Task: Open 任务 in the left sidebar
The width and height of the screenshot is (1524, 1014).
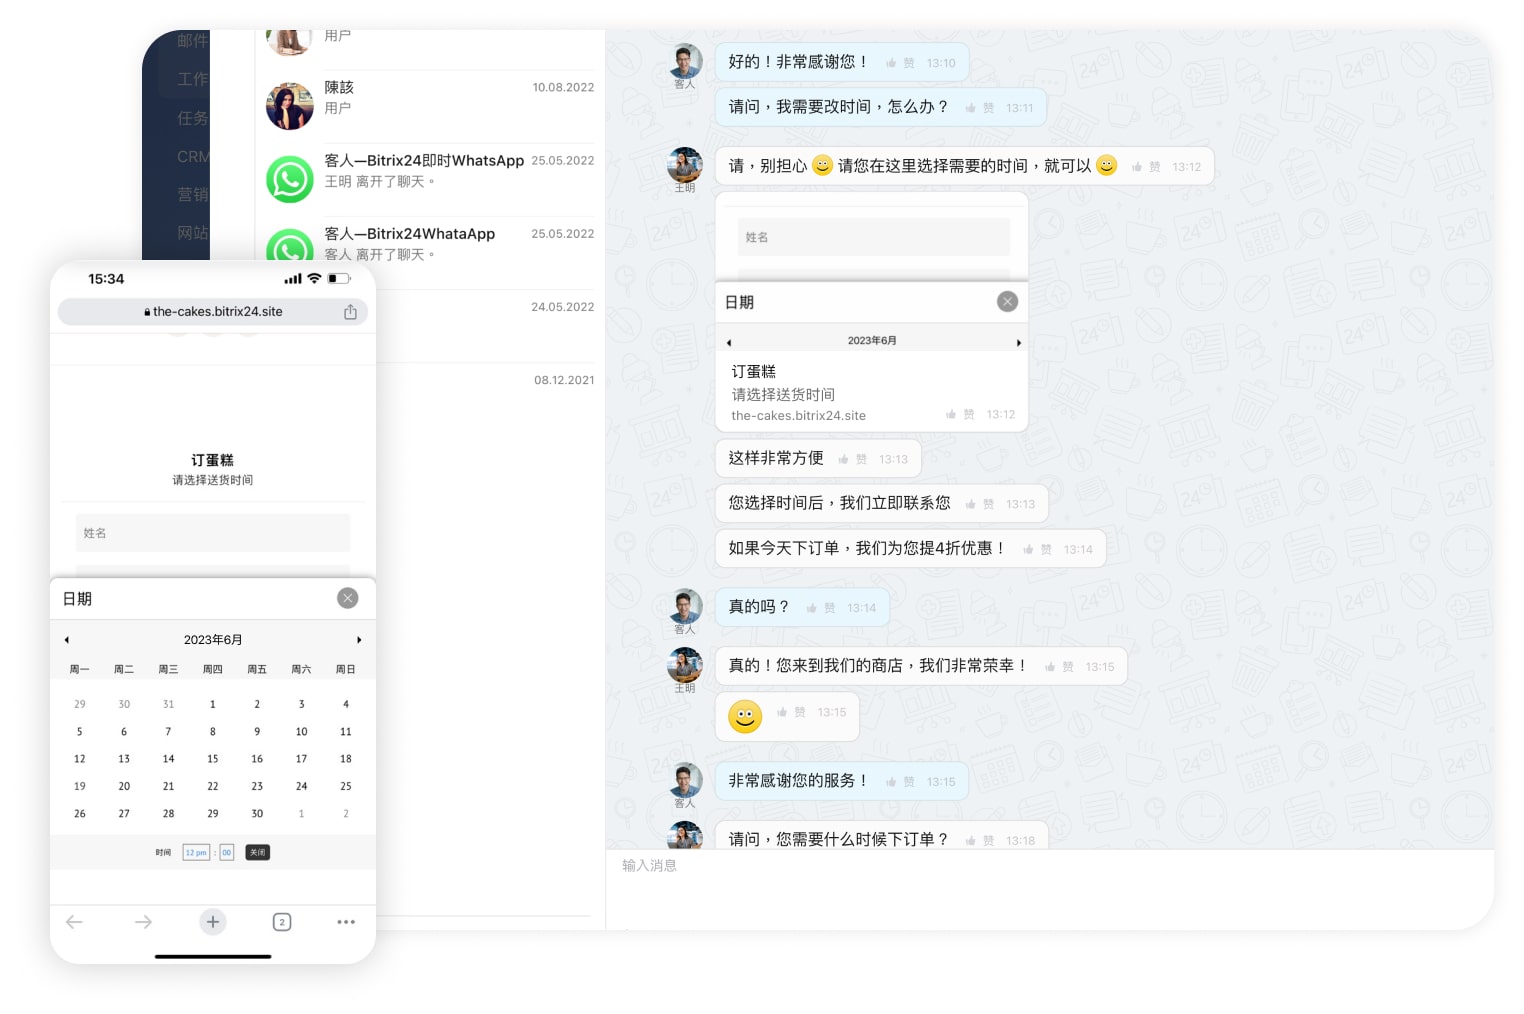Action: pyautogui.click(x=193, y=118)
